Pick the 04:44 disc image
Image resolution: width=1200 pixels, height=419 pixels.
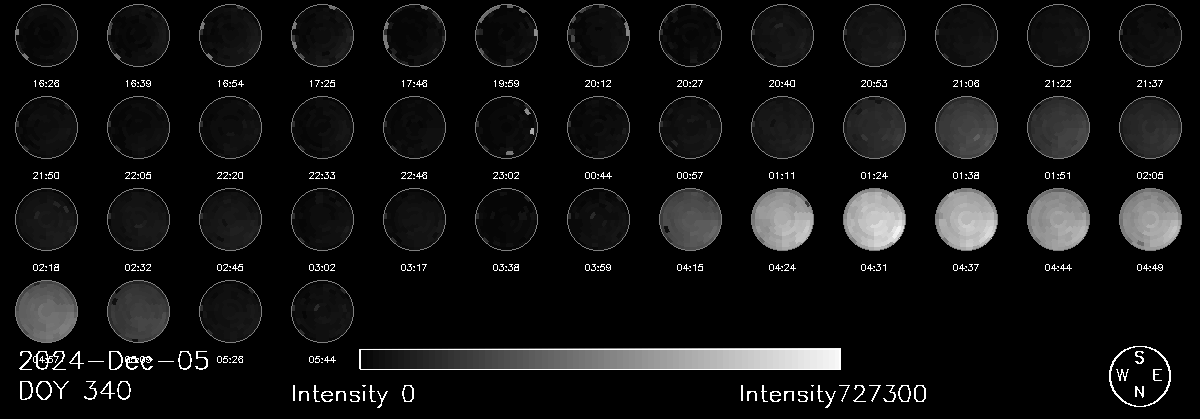point(1058,219)
